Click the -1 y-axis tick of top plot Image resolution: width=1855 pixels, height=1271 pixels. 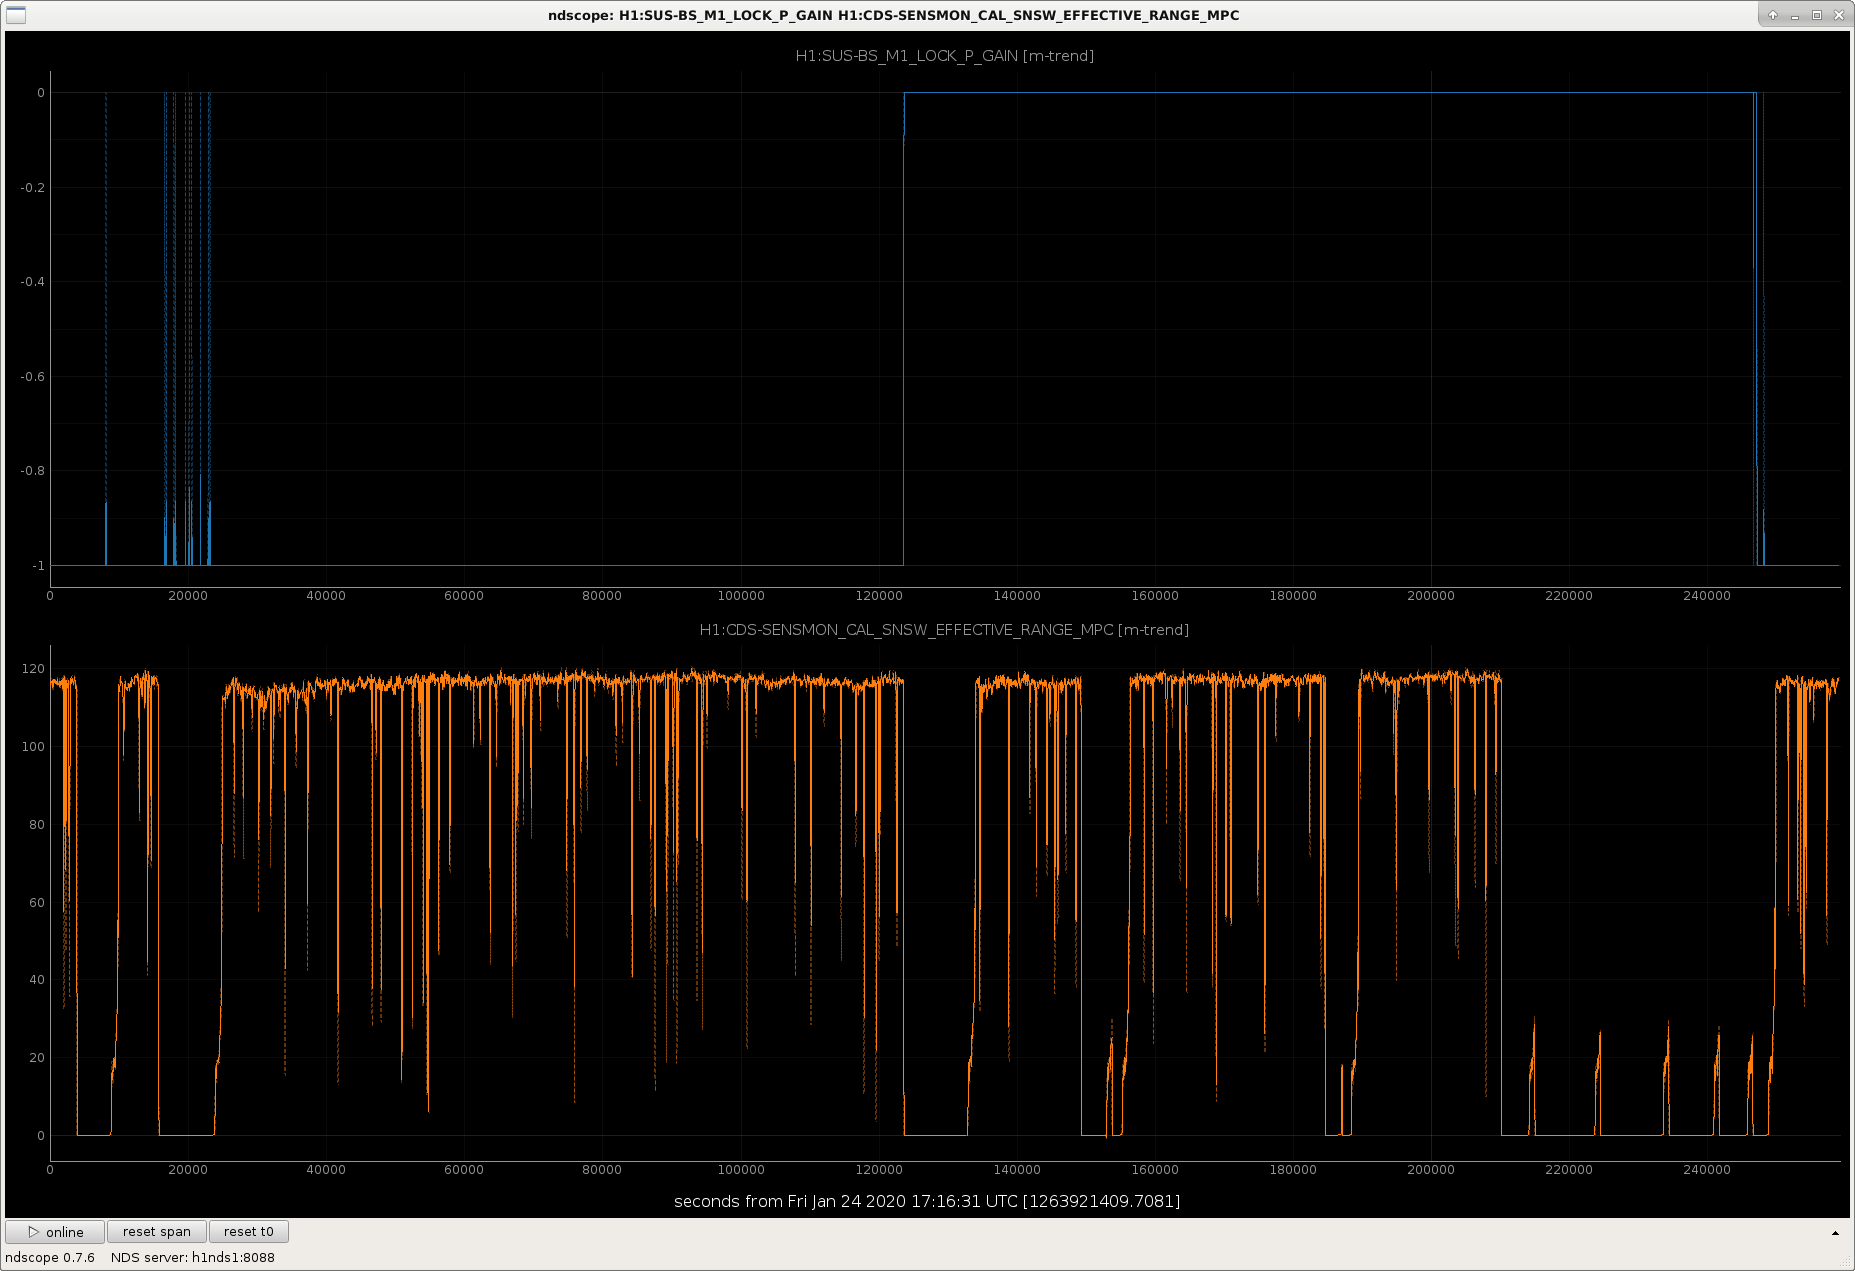(38, 566)
